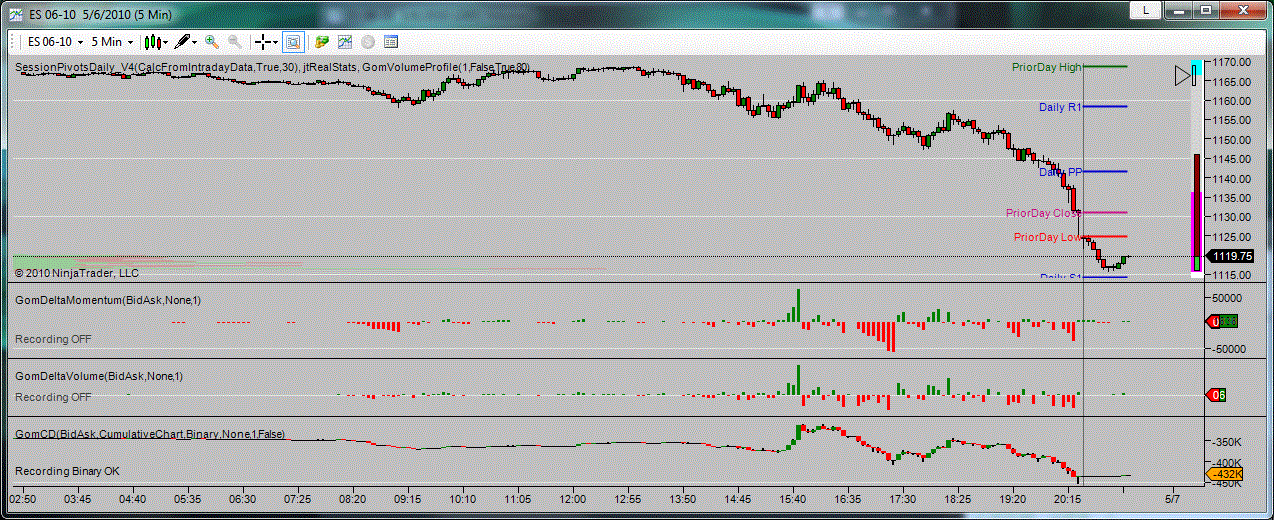Open the ES 06-10 instrument dropdown
The width and height of the screenshot is (1274, 520).
(54, 42)
